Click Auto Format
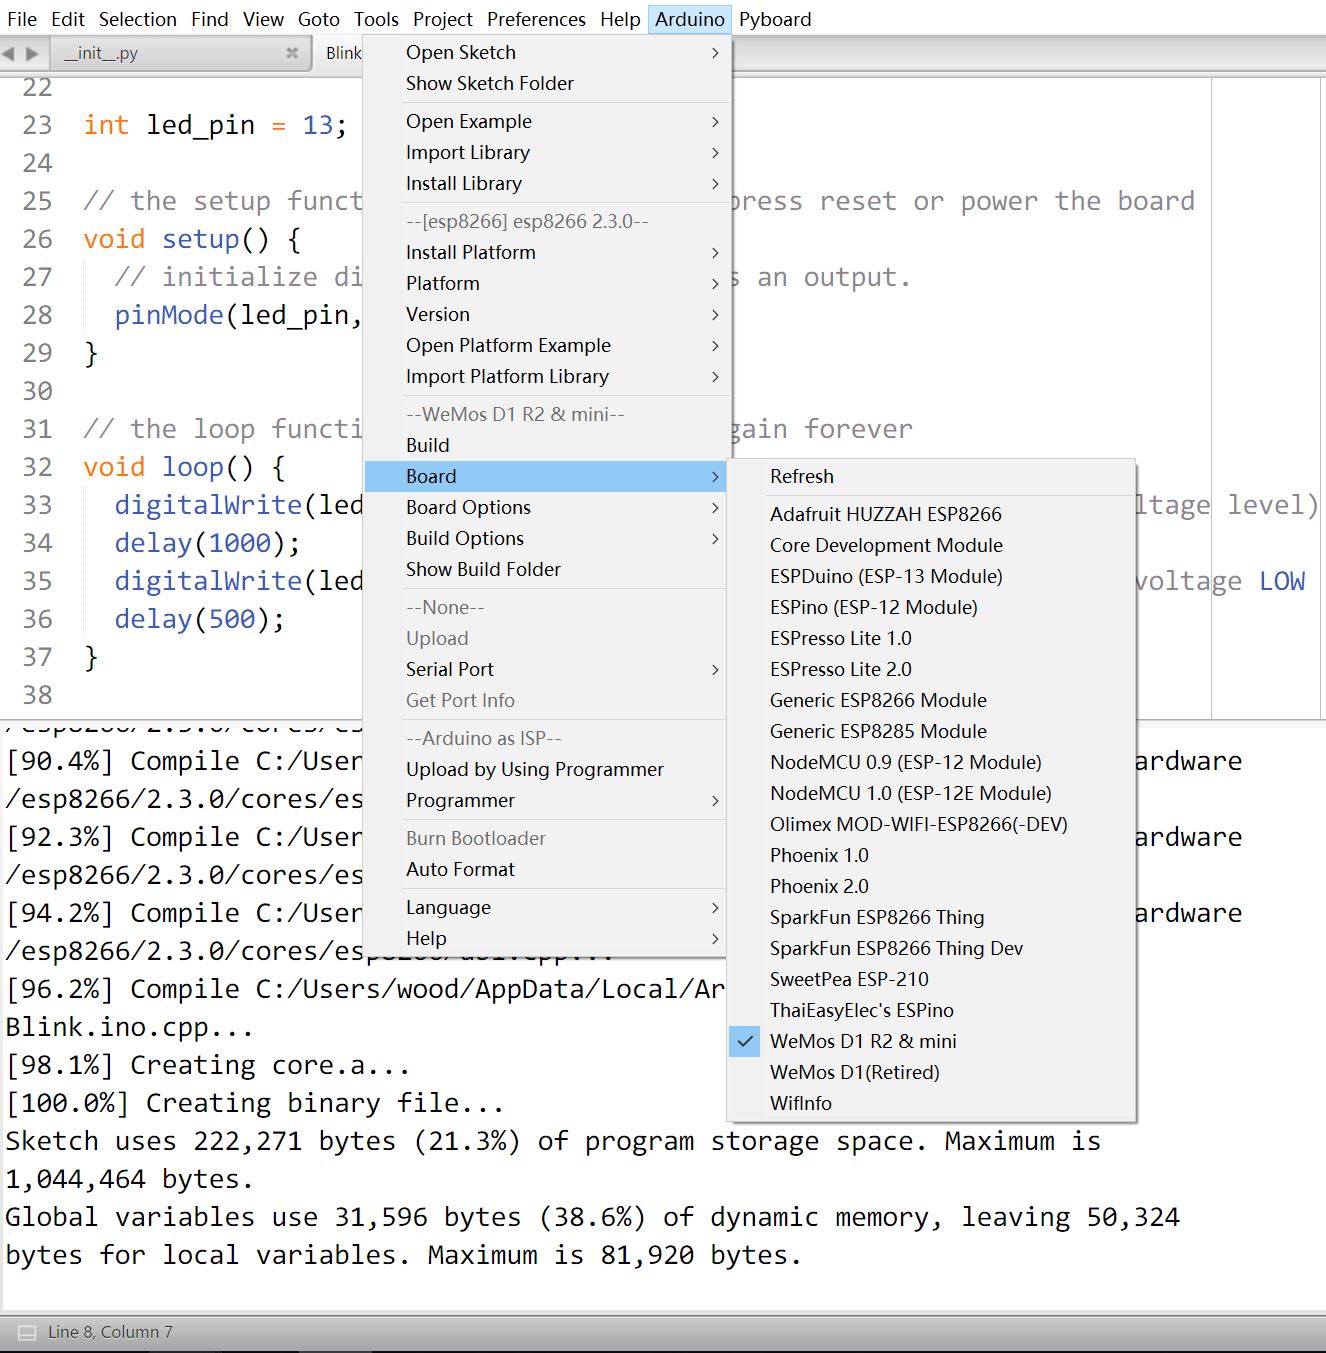Viewport: 1326px width, 1353px height. [547, 869]
